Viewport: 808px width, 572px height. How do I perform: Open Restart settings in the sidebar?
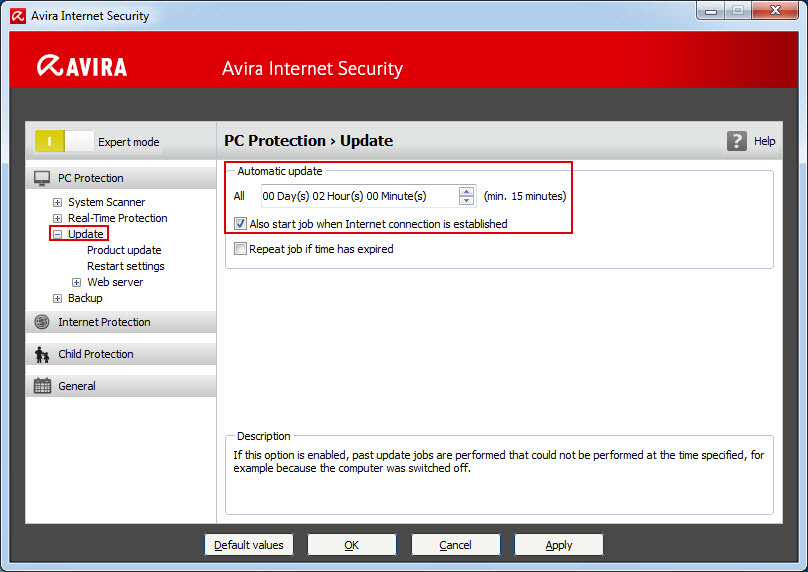[x=126, y=266]
